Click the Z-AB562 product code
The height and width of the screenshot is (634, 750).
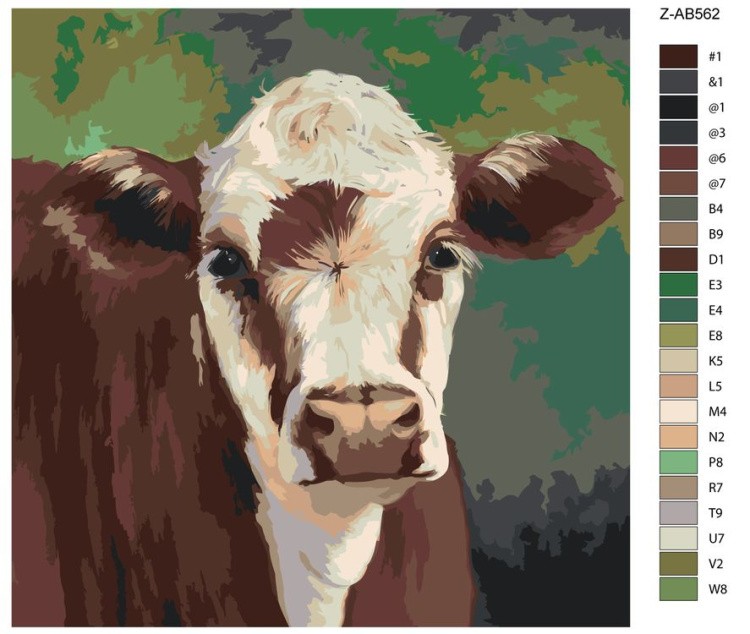tap(689, 14)
